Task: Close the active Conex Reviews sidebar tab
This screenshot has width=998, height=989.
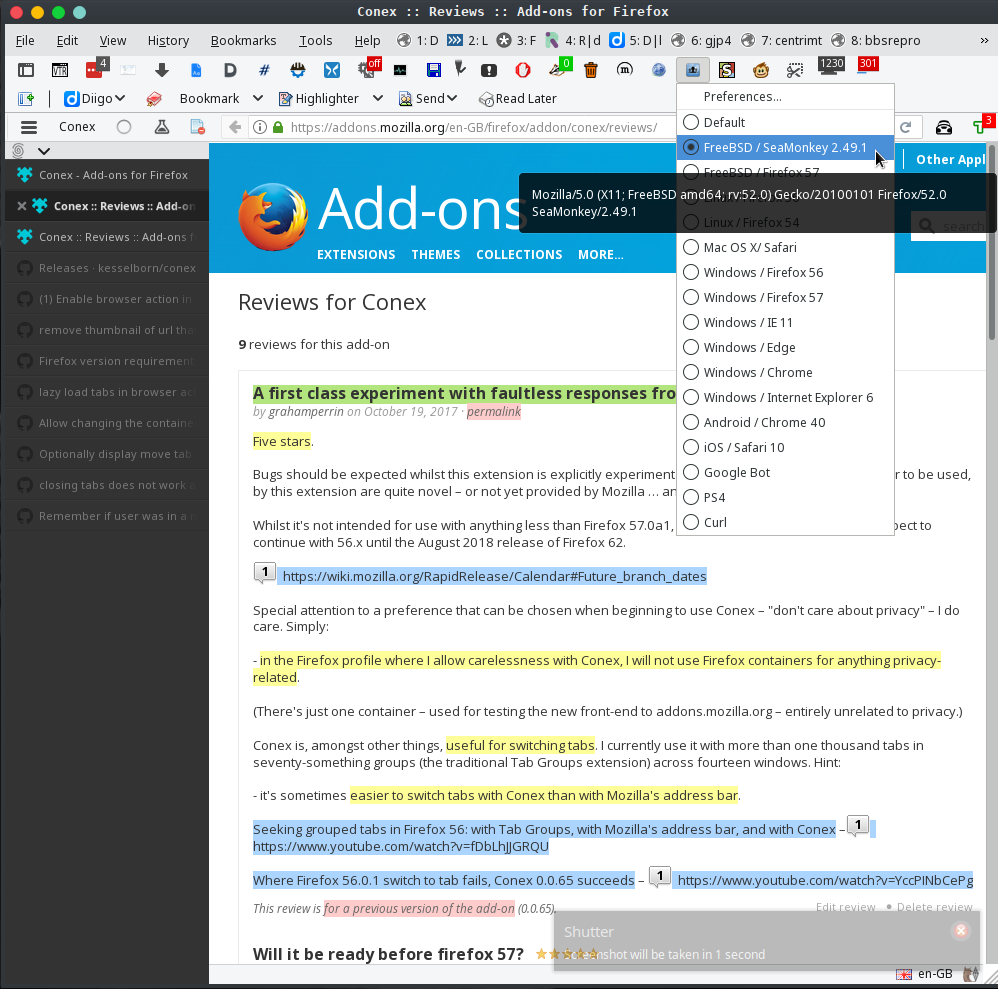Action: coord(22,206)
